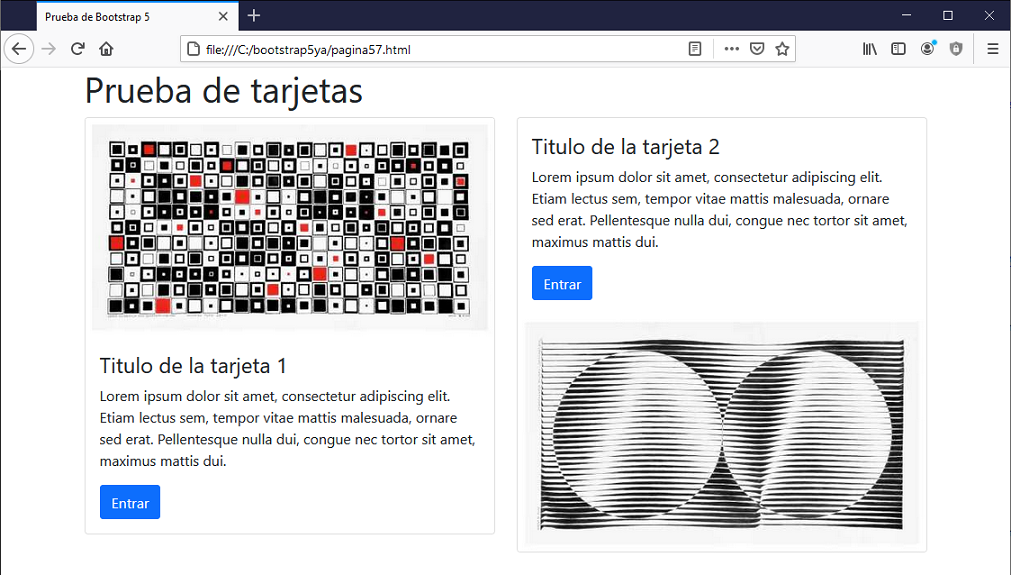The width and height of the screenshot is (1011, 575).
Task: Open the shield extension icon
Action: coord(956,49)
